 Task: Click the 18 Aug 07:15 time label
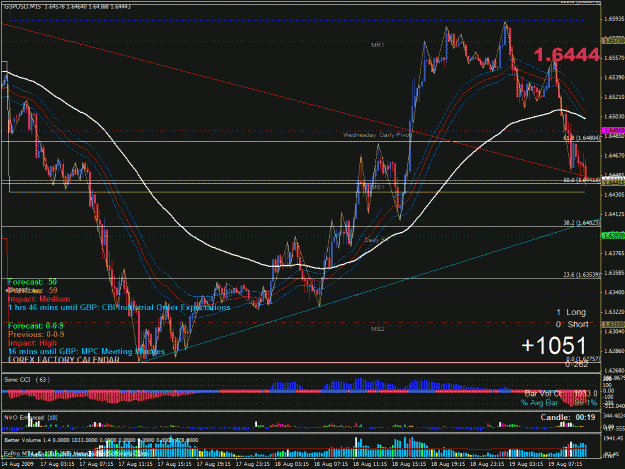coord(330,464)
